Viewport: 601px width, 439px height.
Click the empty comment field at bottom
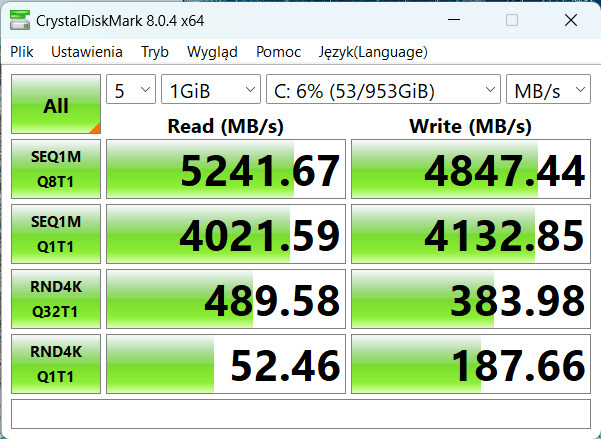click(301, 414)
